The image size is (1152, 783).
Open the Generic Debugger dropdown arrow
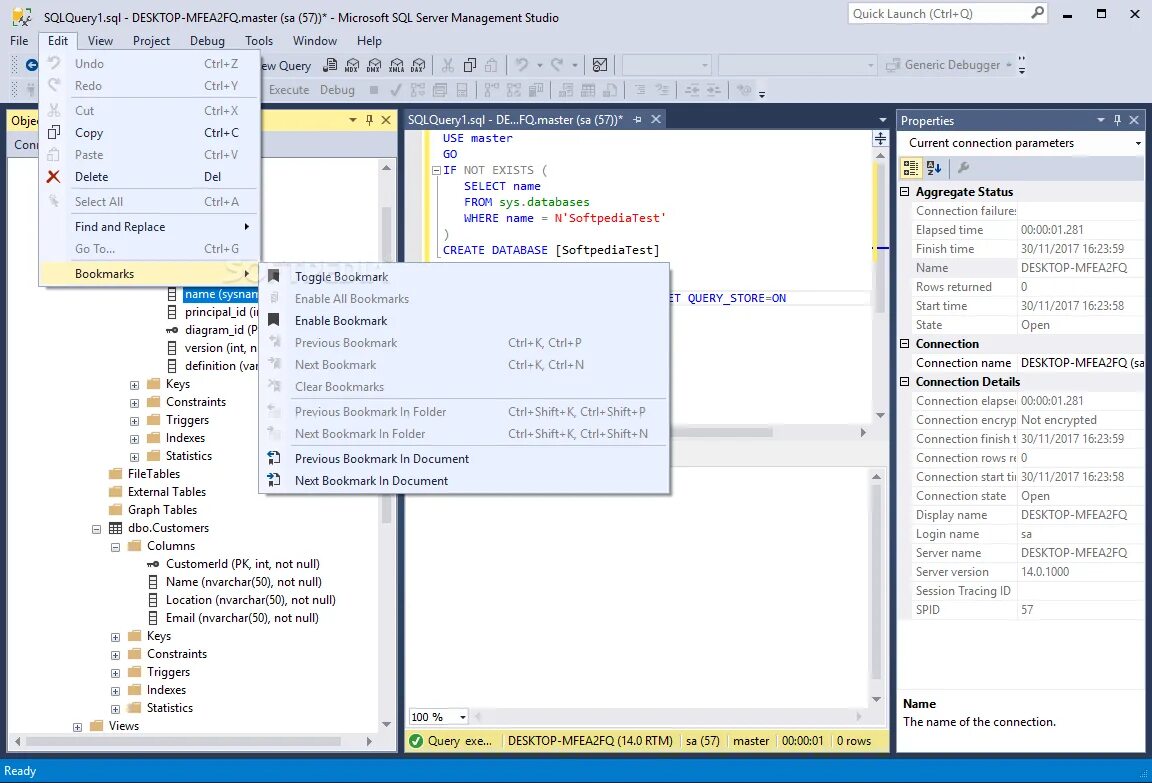[x=1009, y=65]
